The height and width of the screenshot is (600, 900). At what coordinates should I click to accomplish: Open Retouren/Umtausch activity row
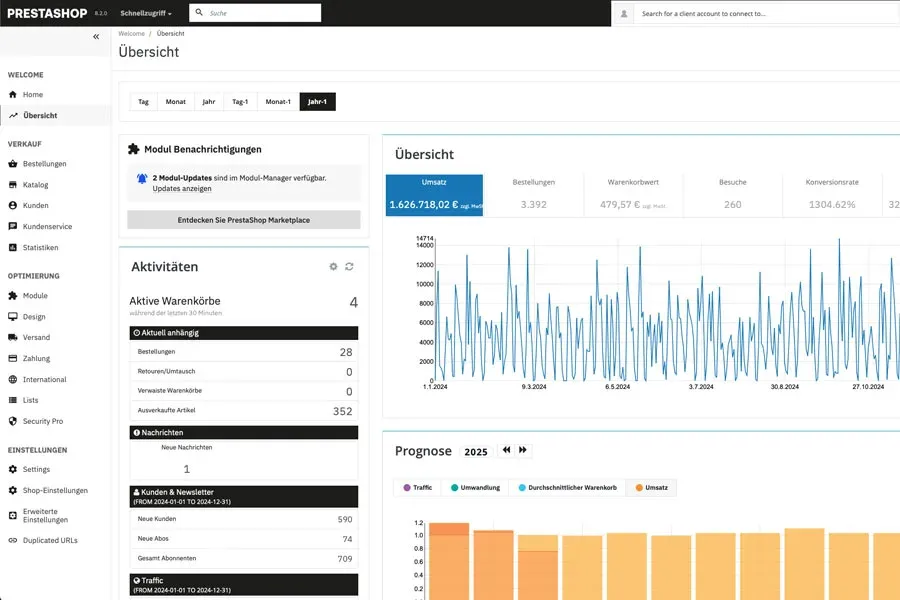tap(244, 371)
